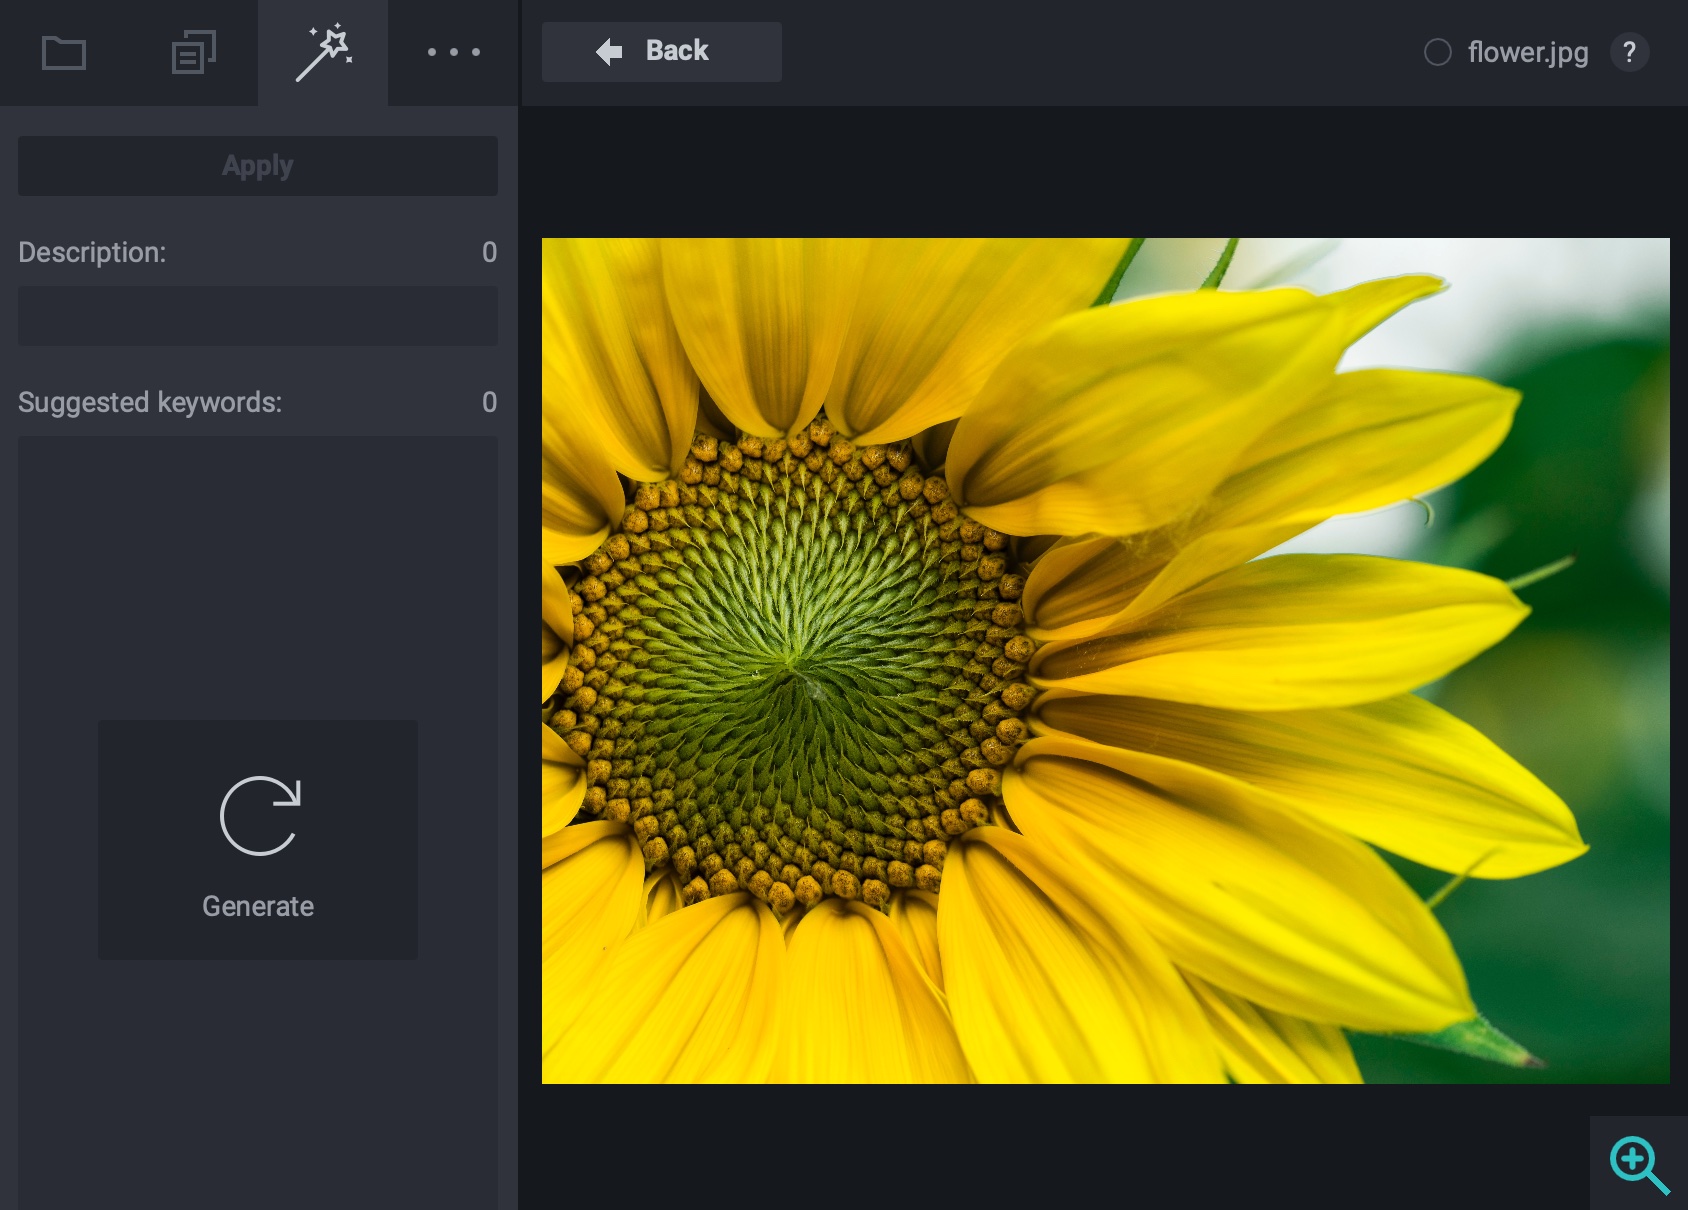This screenshot has height=1210, width=1688.
Task: Focus the Description text field
Action: coord(258,316)
